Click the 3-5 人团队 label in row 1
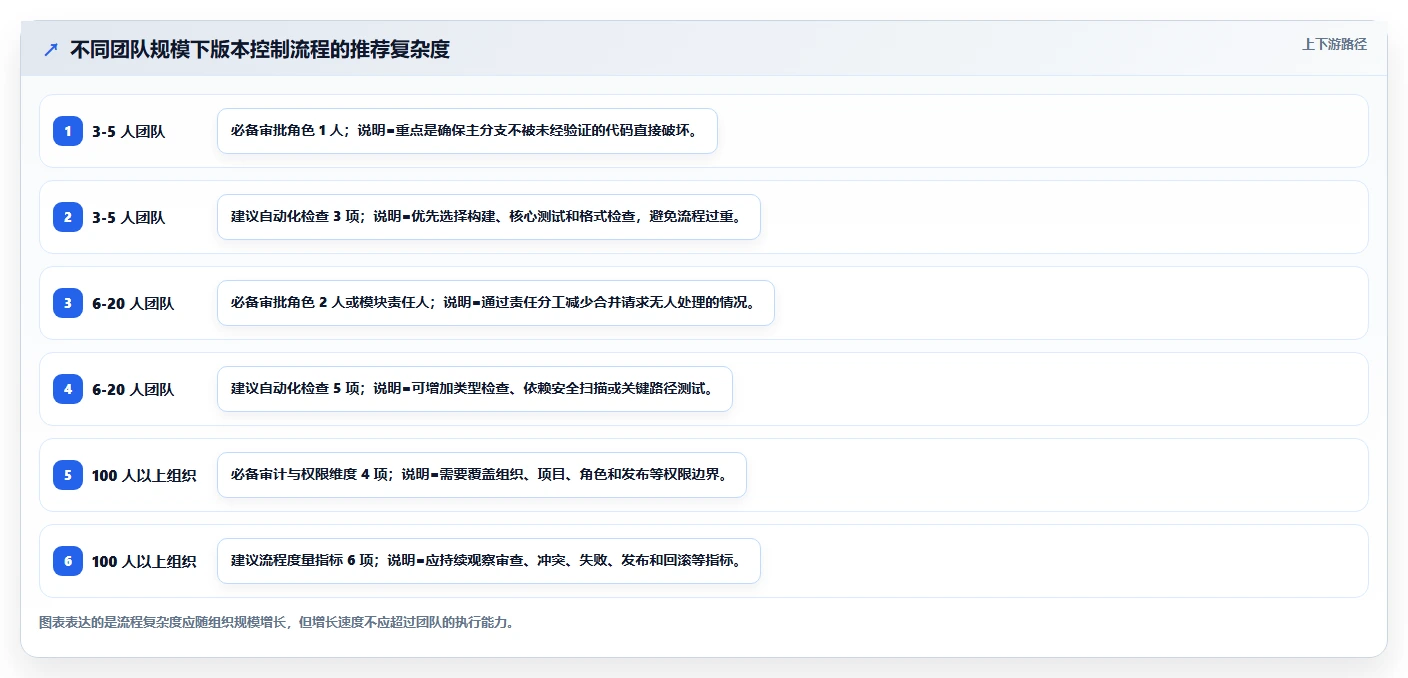Image resolution: width=1408 pixels, height=678 pixels. (128, 131)
